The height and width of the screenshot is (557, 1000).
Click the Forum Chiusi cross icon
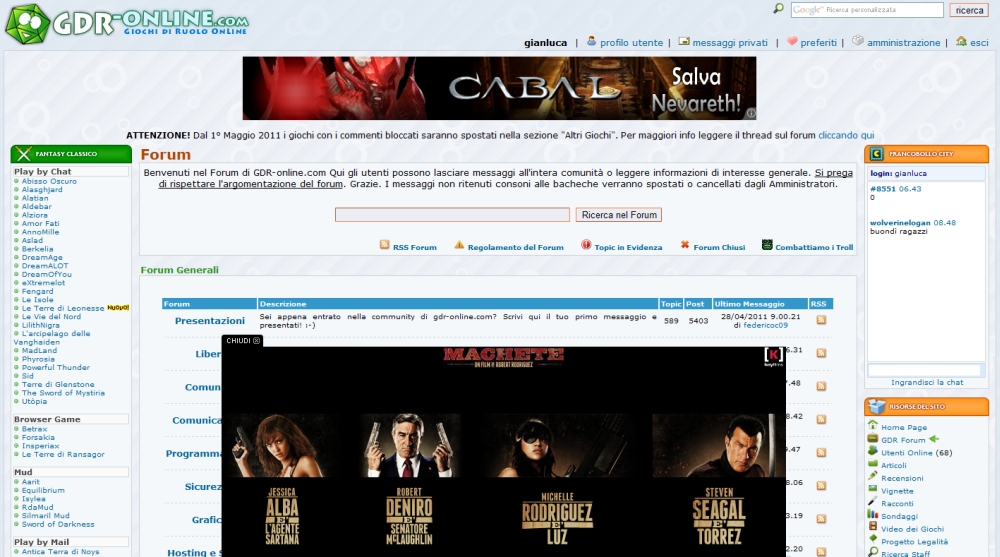pos(685,244)
